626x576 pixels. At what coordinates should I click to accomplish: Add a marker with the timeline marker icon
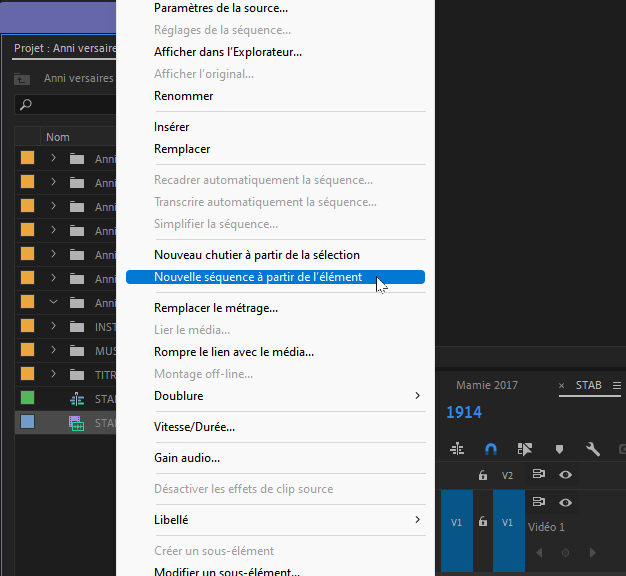pyautogui.click(x=559, y=449)
